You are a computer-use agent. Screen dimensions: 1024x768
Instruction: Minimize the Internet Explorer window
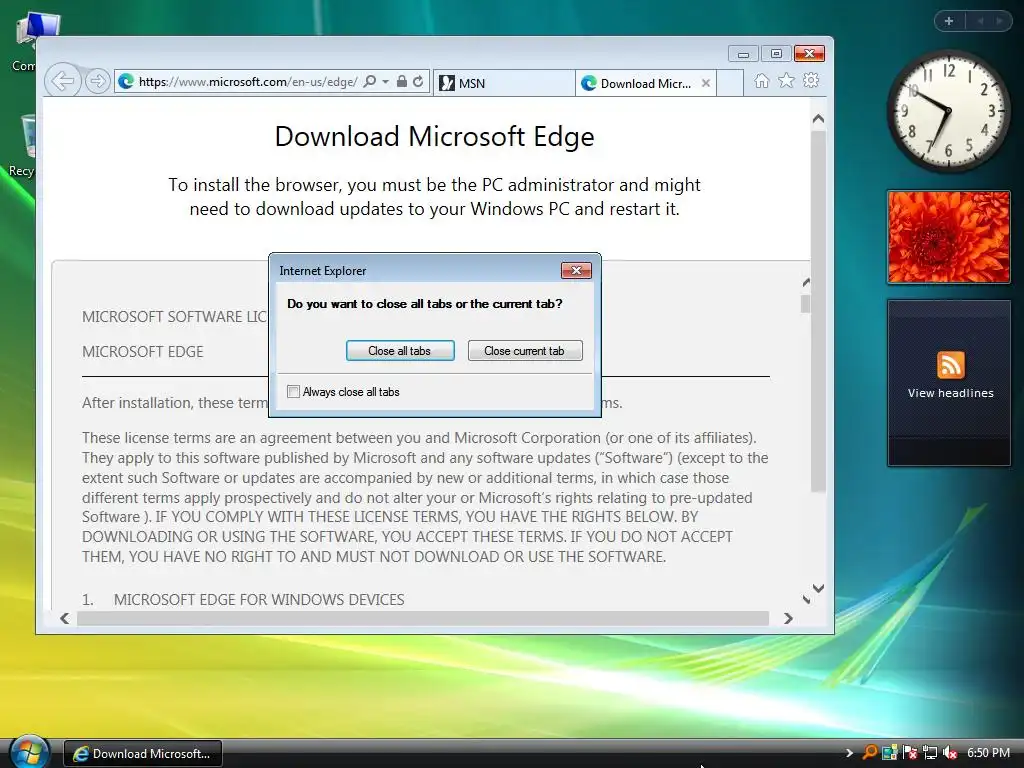point(743,54)
